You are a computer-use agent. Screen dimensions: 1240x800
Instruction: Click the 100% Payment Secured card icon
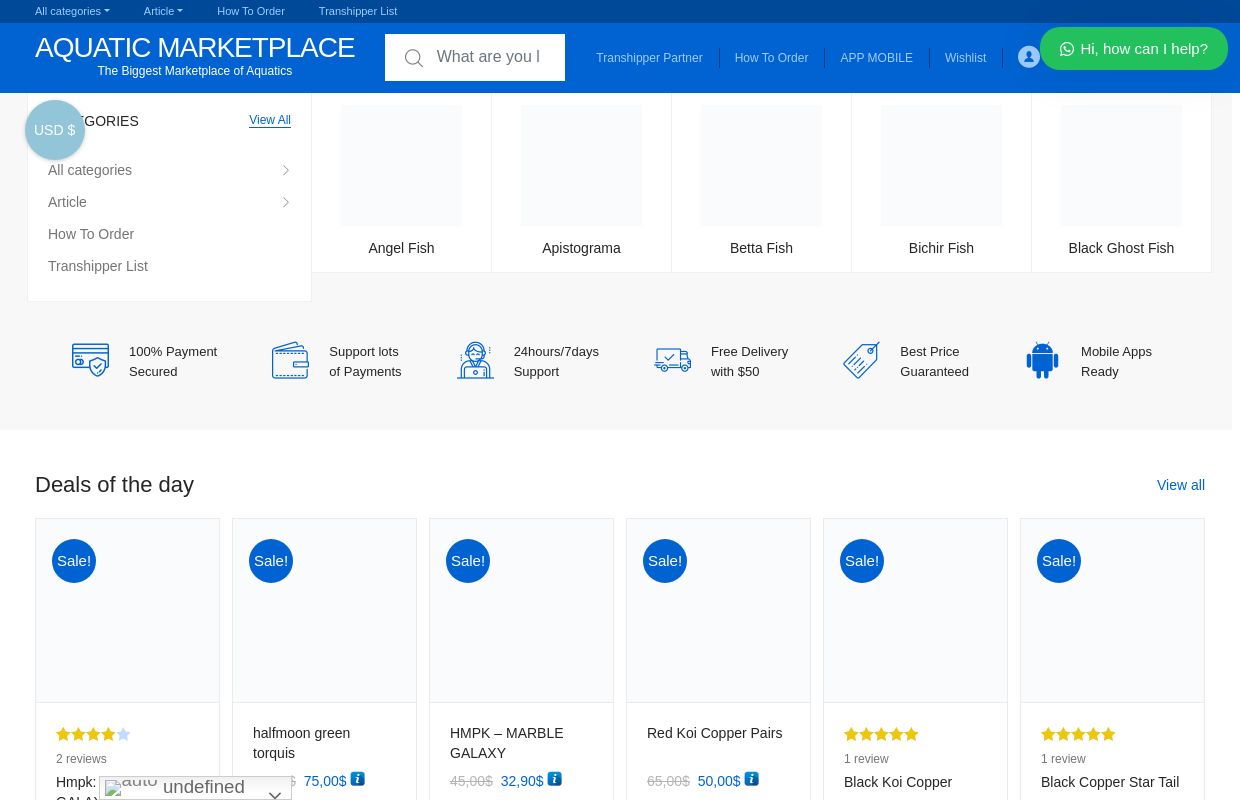tap(90, 360)
